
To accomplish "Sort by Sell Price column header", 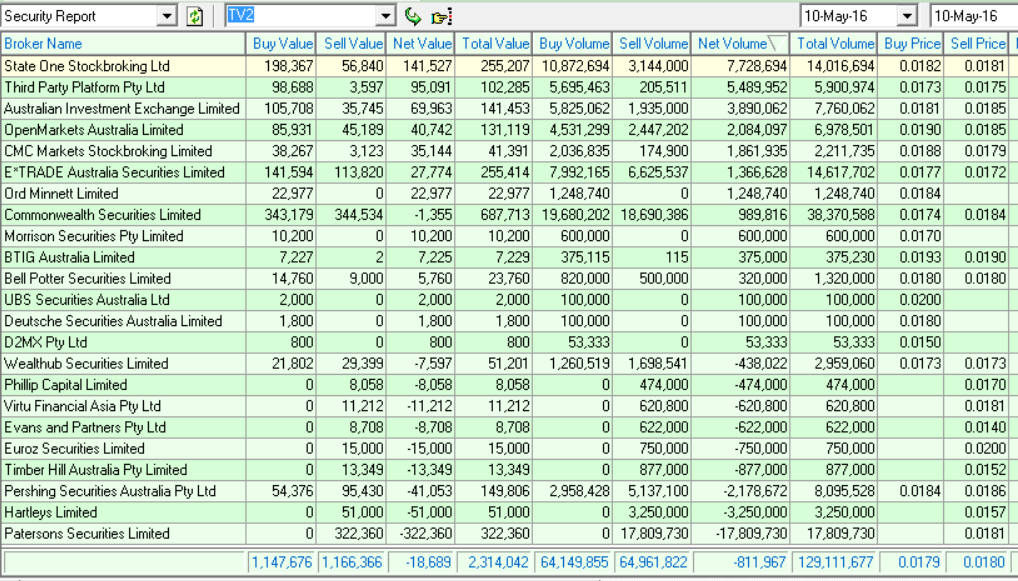I will click(x=977, y=43).
